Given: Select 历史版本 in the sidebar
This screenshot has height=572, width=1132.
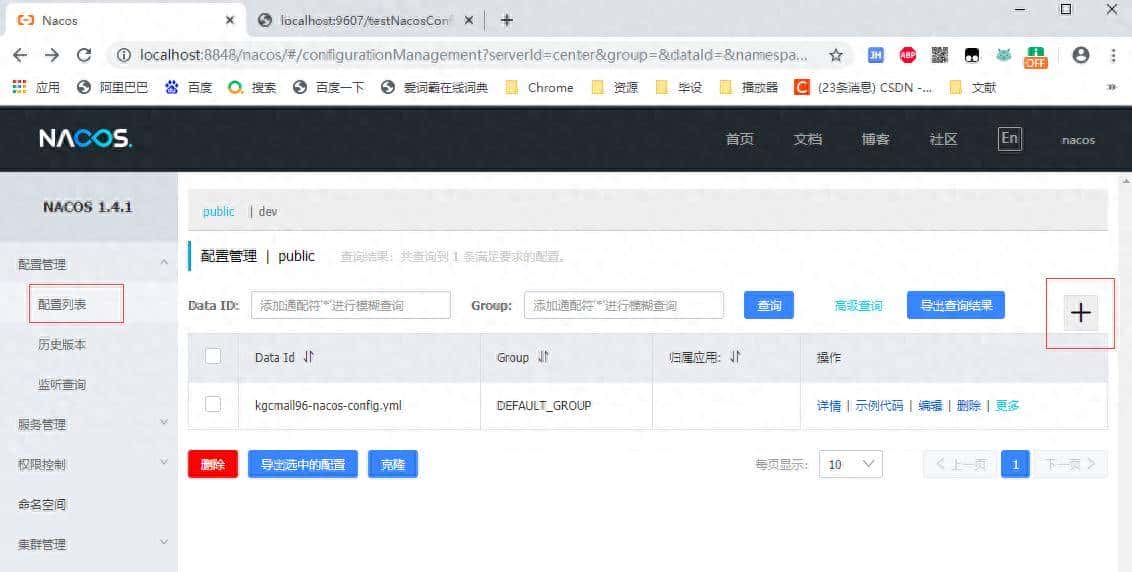Looking at the screenshot, I should [x=62, y=344].
